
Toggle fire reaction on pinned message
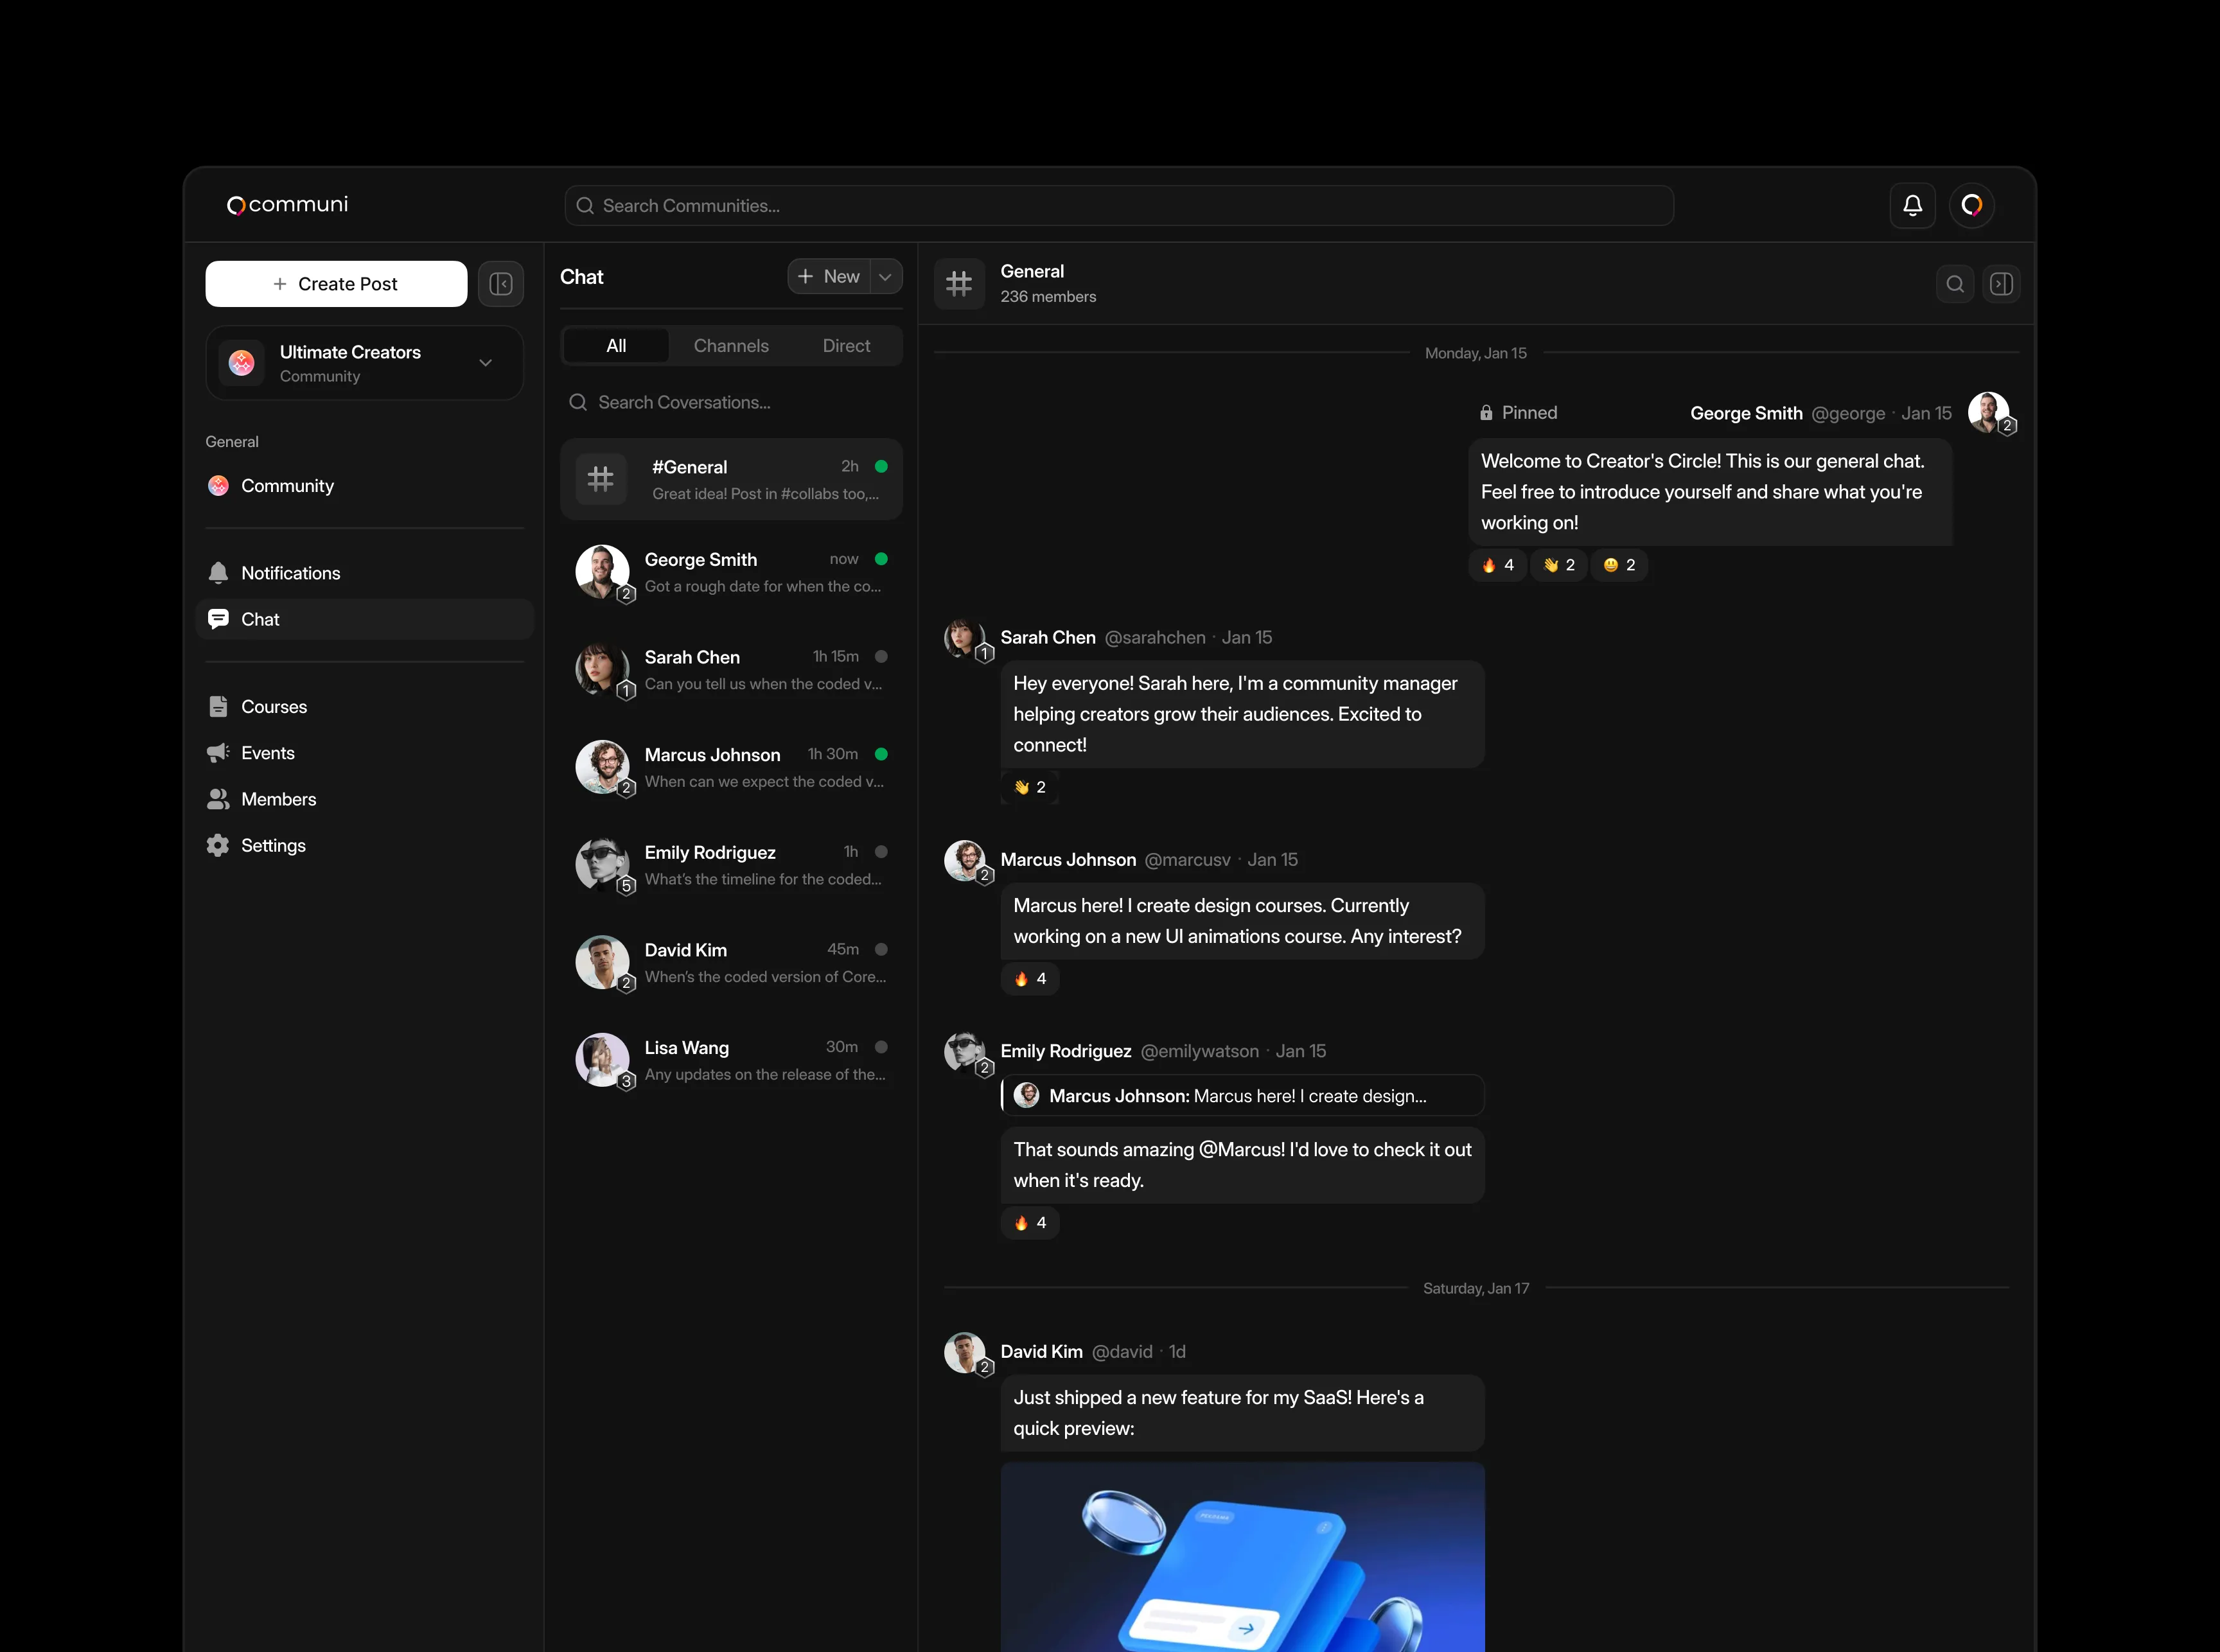coord(1498,565)
